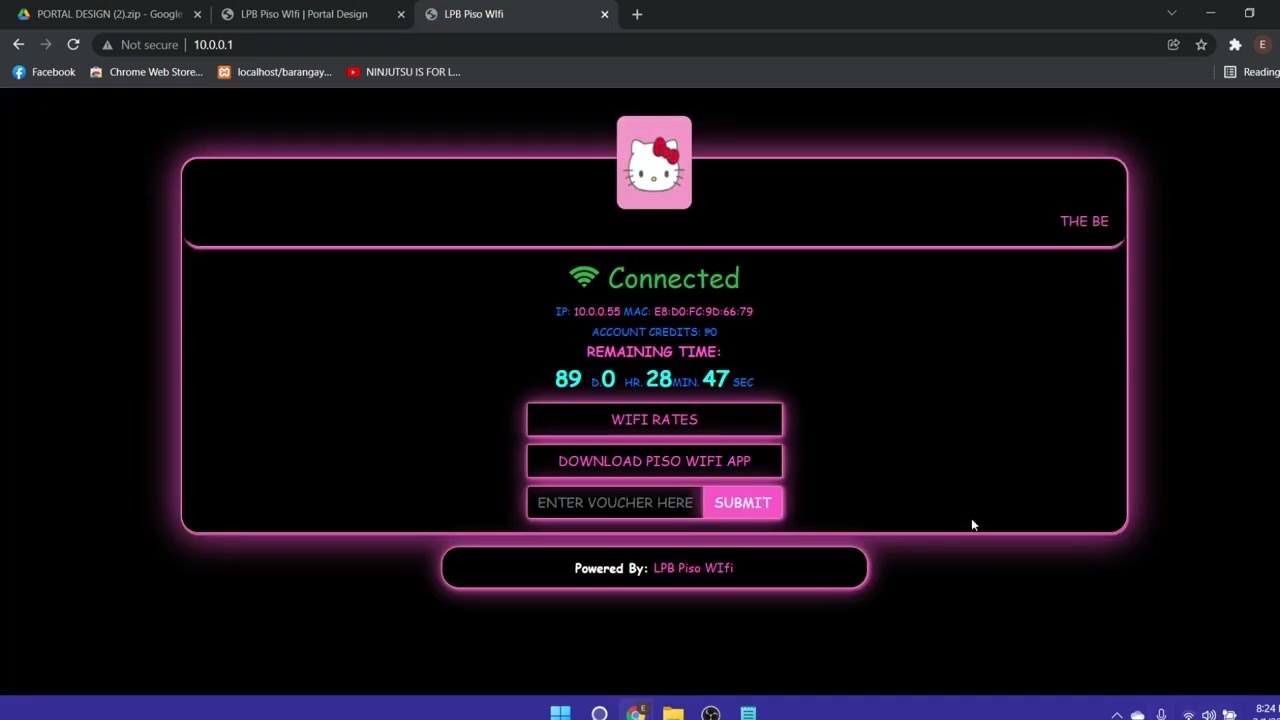This screenshot has height=720, width=1280.
Task: Click the browser back arrow
Action: [x=18, y=44]
